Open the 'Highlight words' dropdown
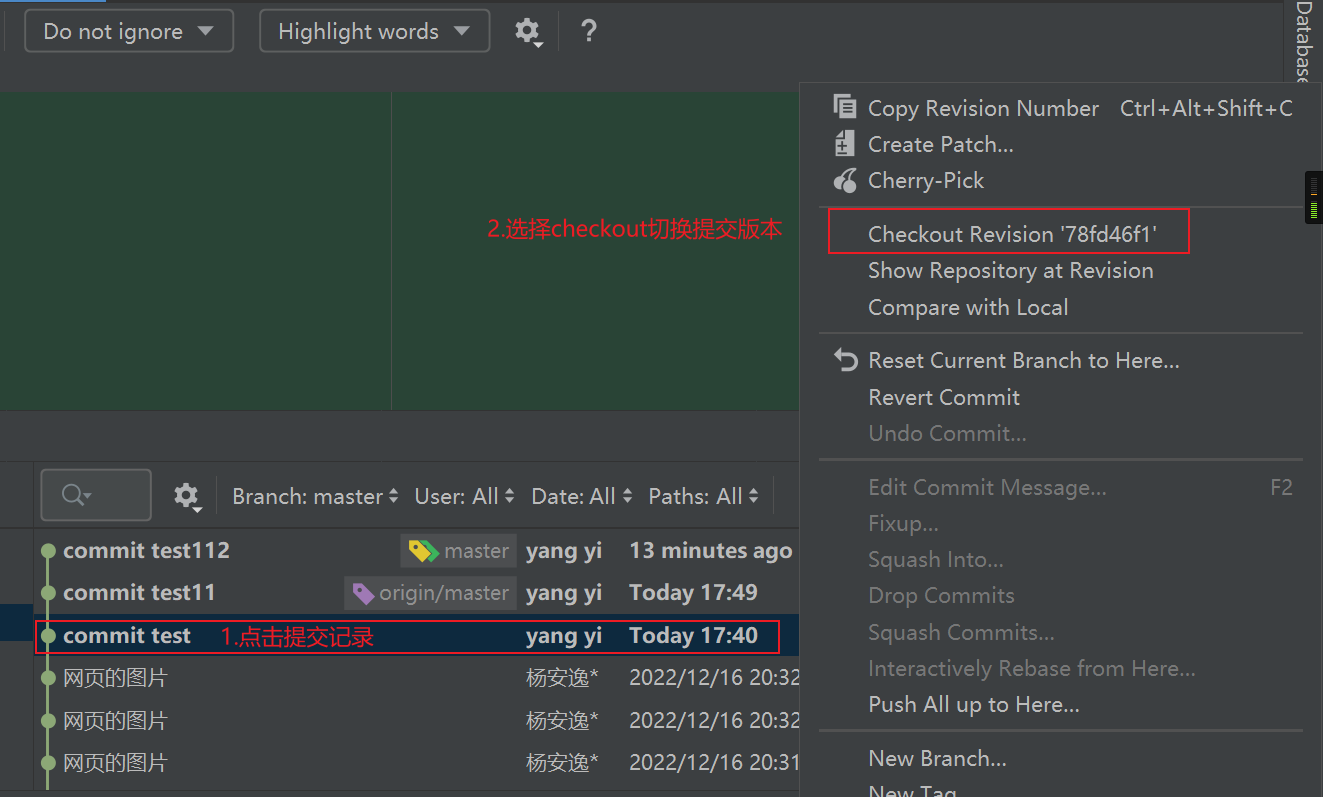The width and height of the screenshot is (1323, 797). (x=374, y=31)
